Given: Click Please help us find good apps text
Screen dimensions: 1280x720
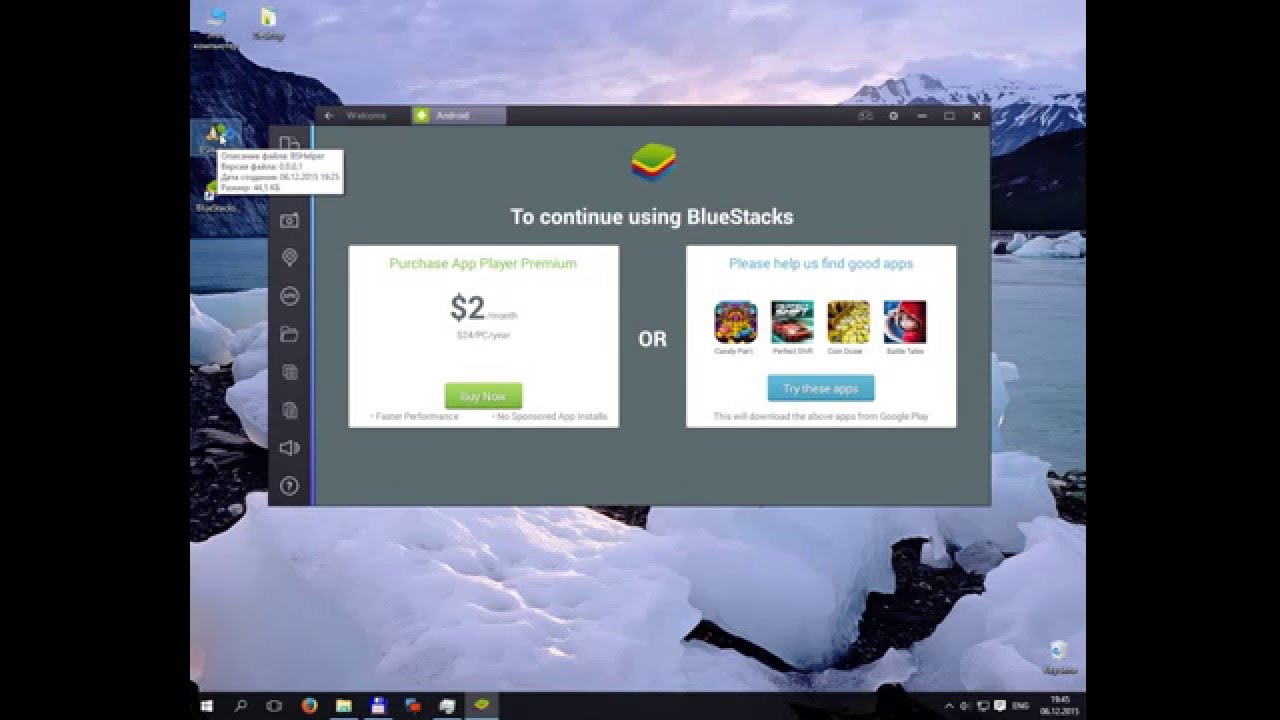Looking at the screenshot, I should point(821,264).
